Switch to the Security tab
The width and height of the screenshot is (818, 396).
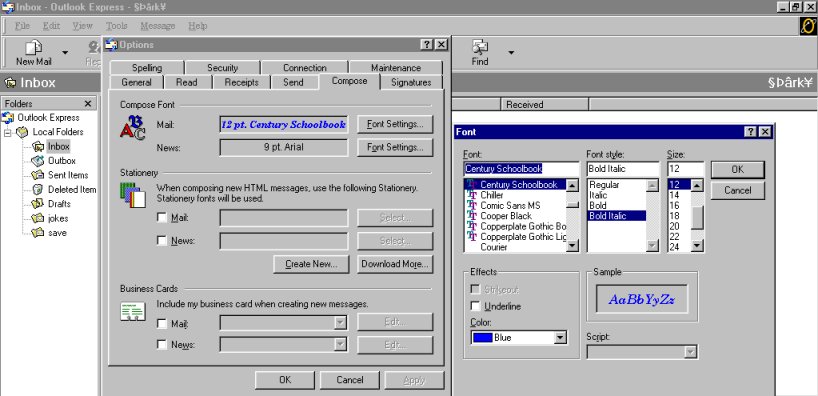click(222, 68)
